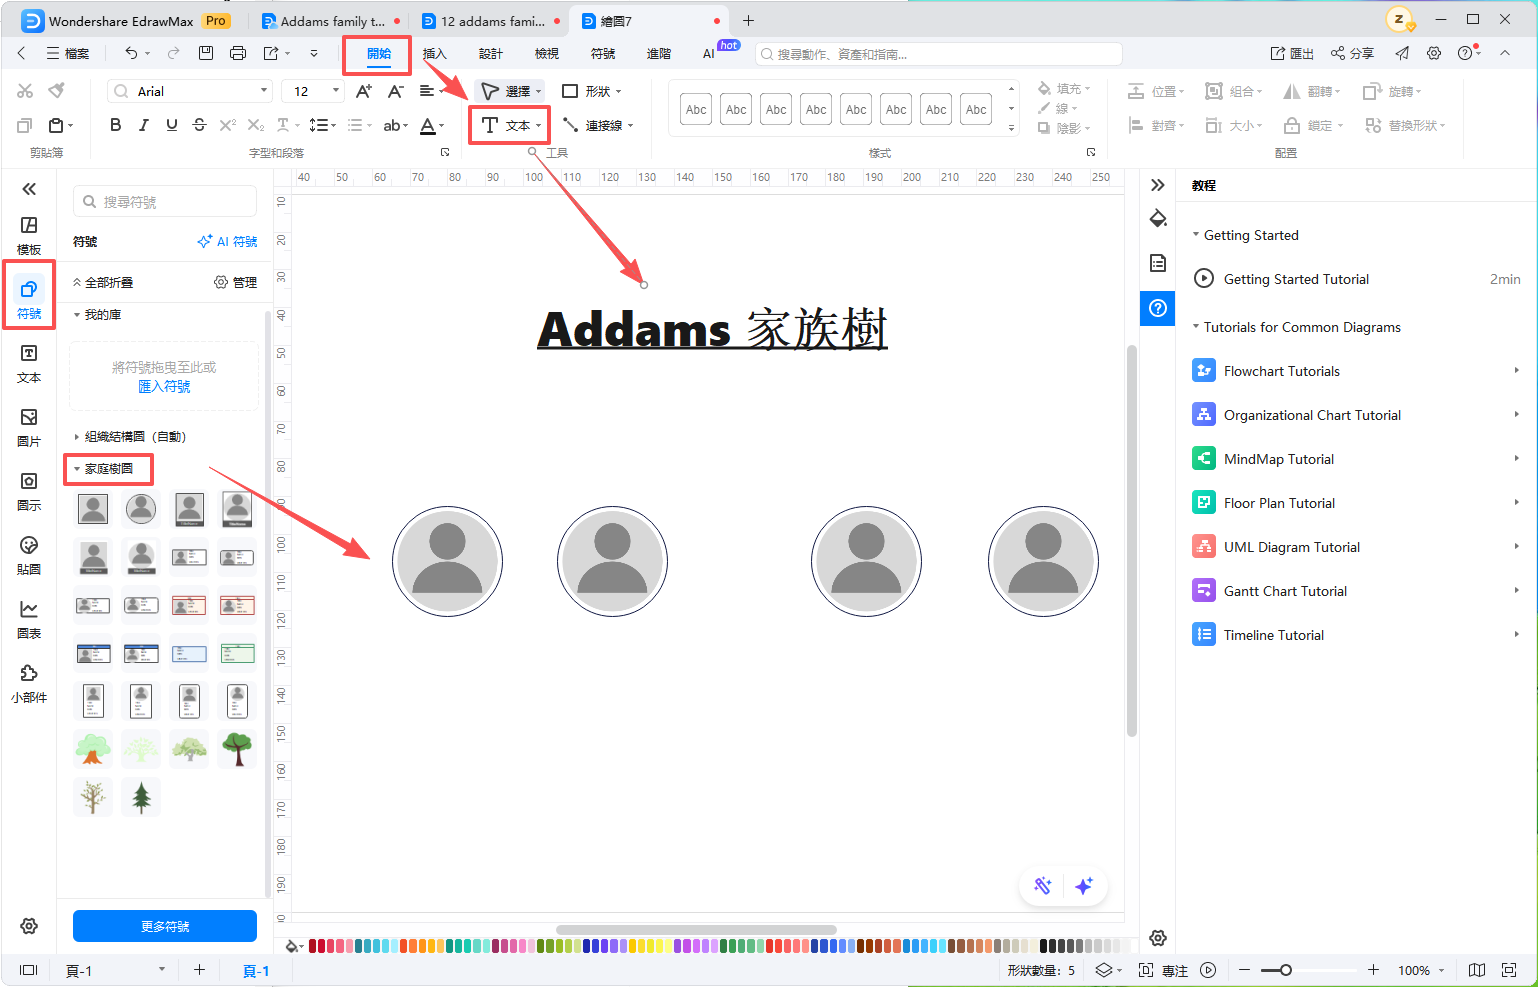
Task: Open the layers icon in status bar
Action: tap(1104, 970)
